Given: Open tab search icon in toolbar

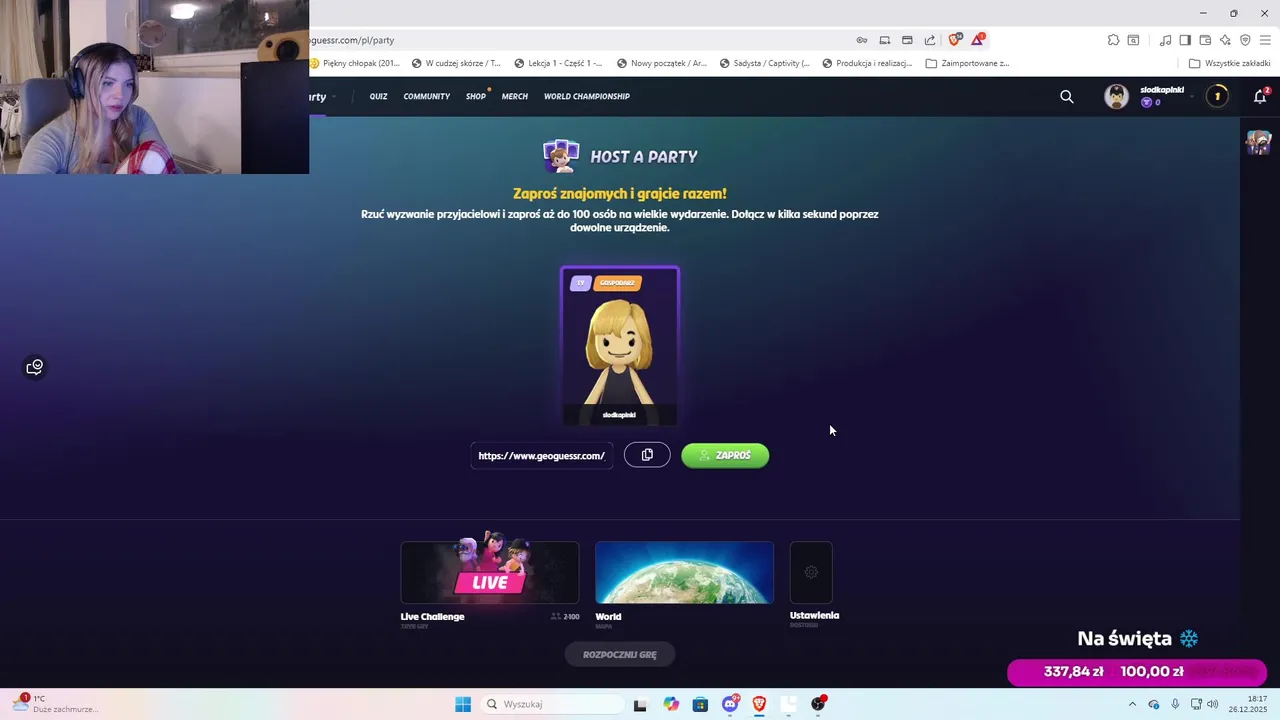Looking at the screenshot, I should pos(1133,40).
